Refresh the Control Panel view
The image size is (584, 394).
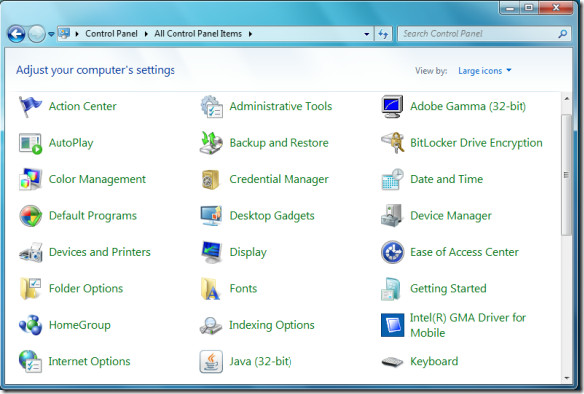pyautogui.click(x=383, y=34)
